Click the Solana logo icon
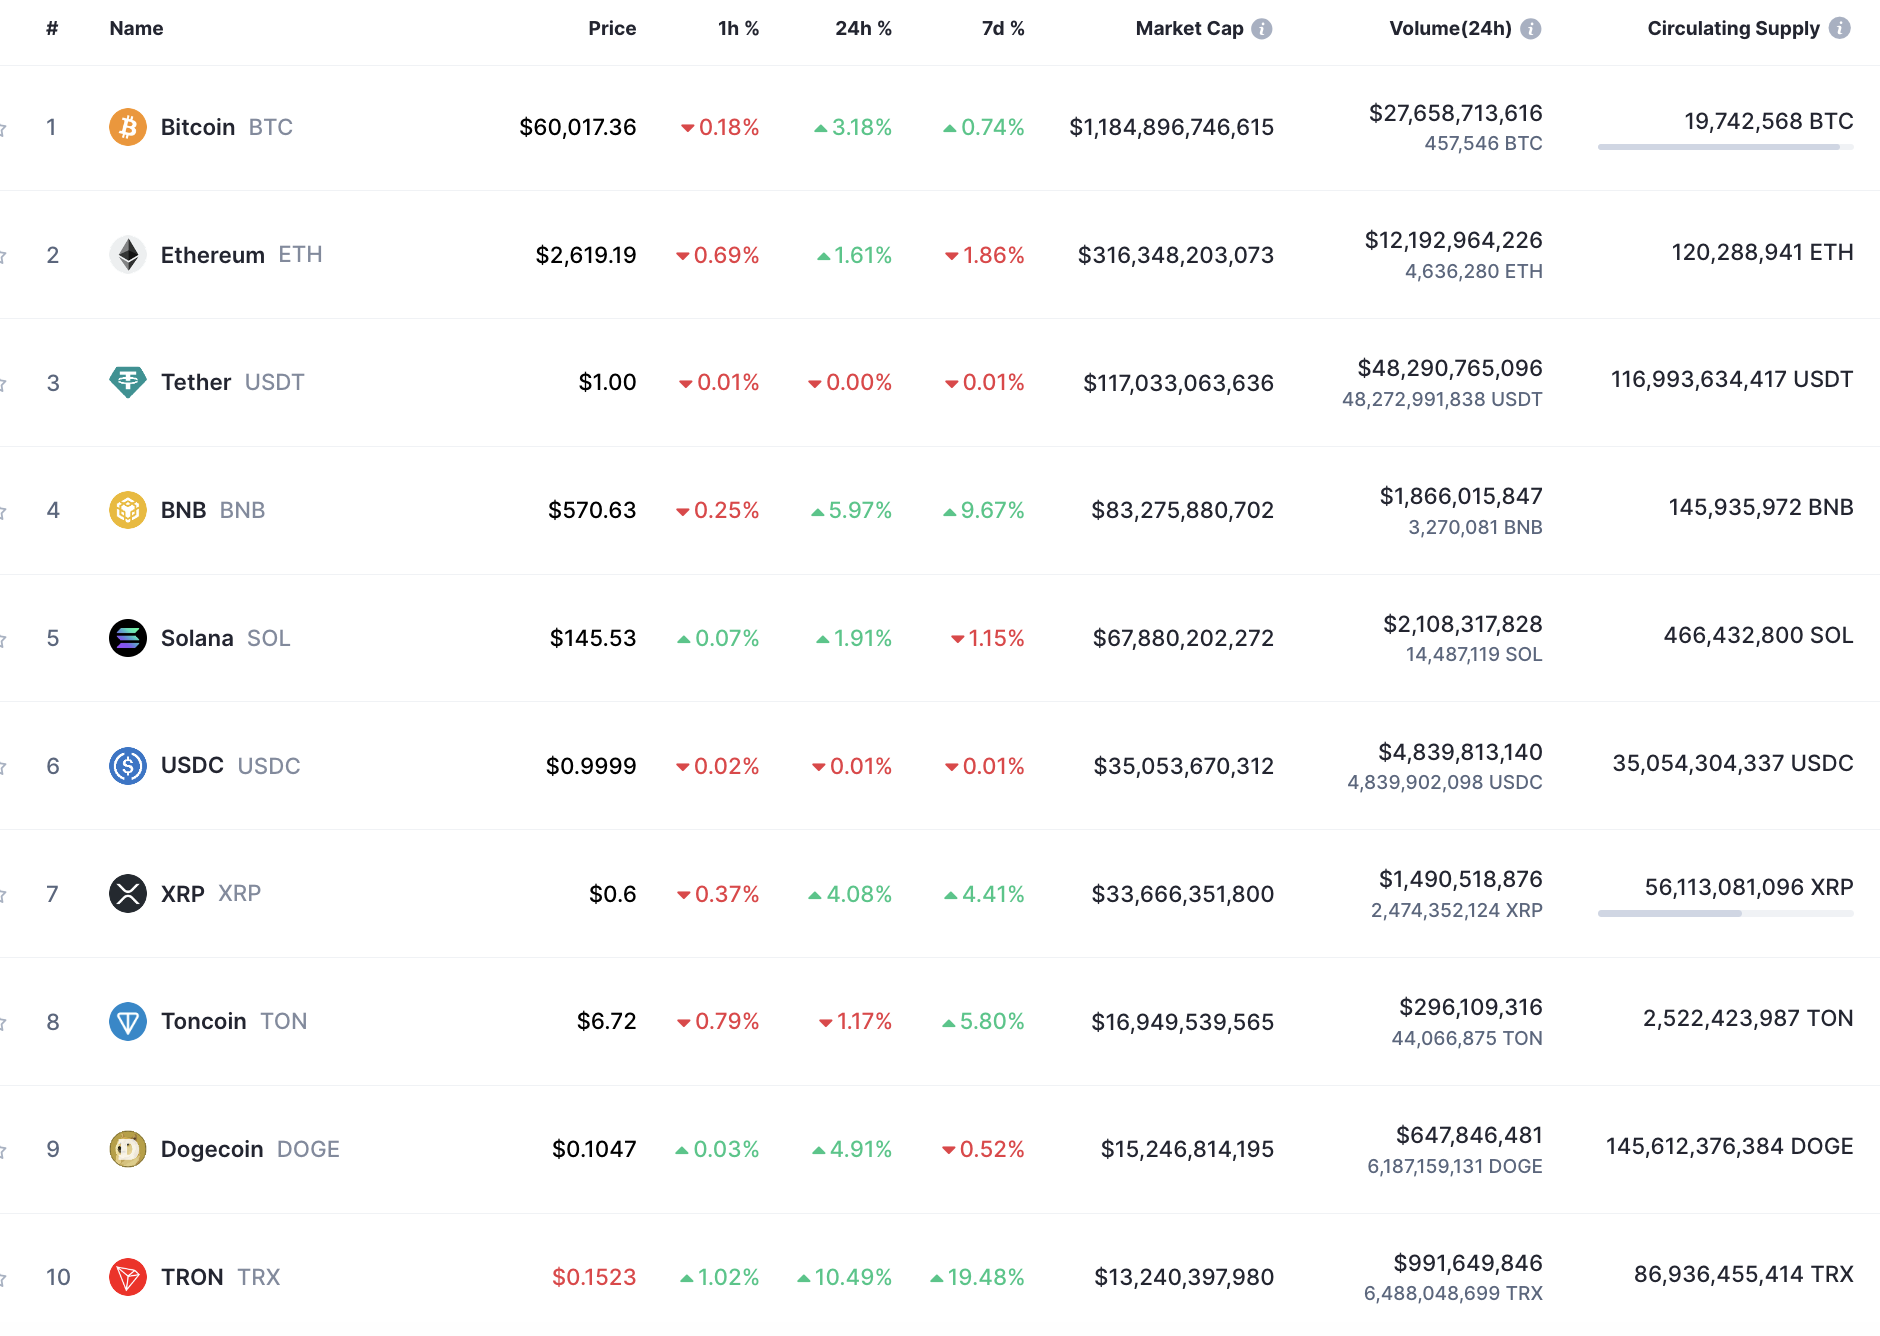Screen dimensions: 1880x1336 pos(127,638)
